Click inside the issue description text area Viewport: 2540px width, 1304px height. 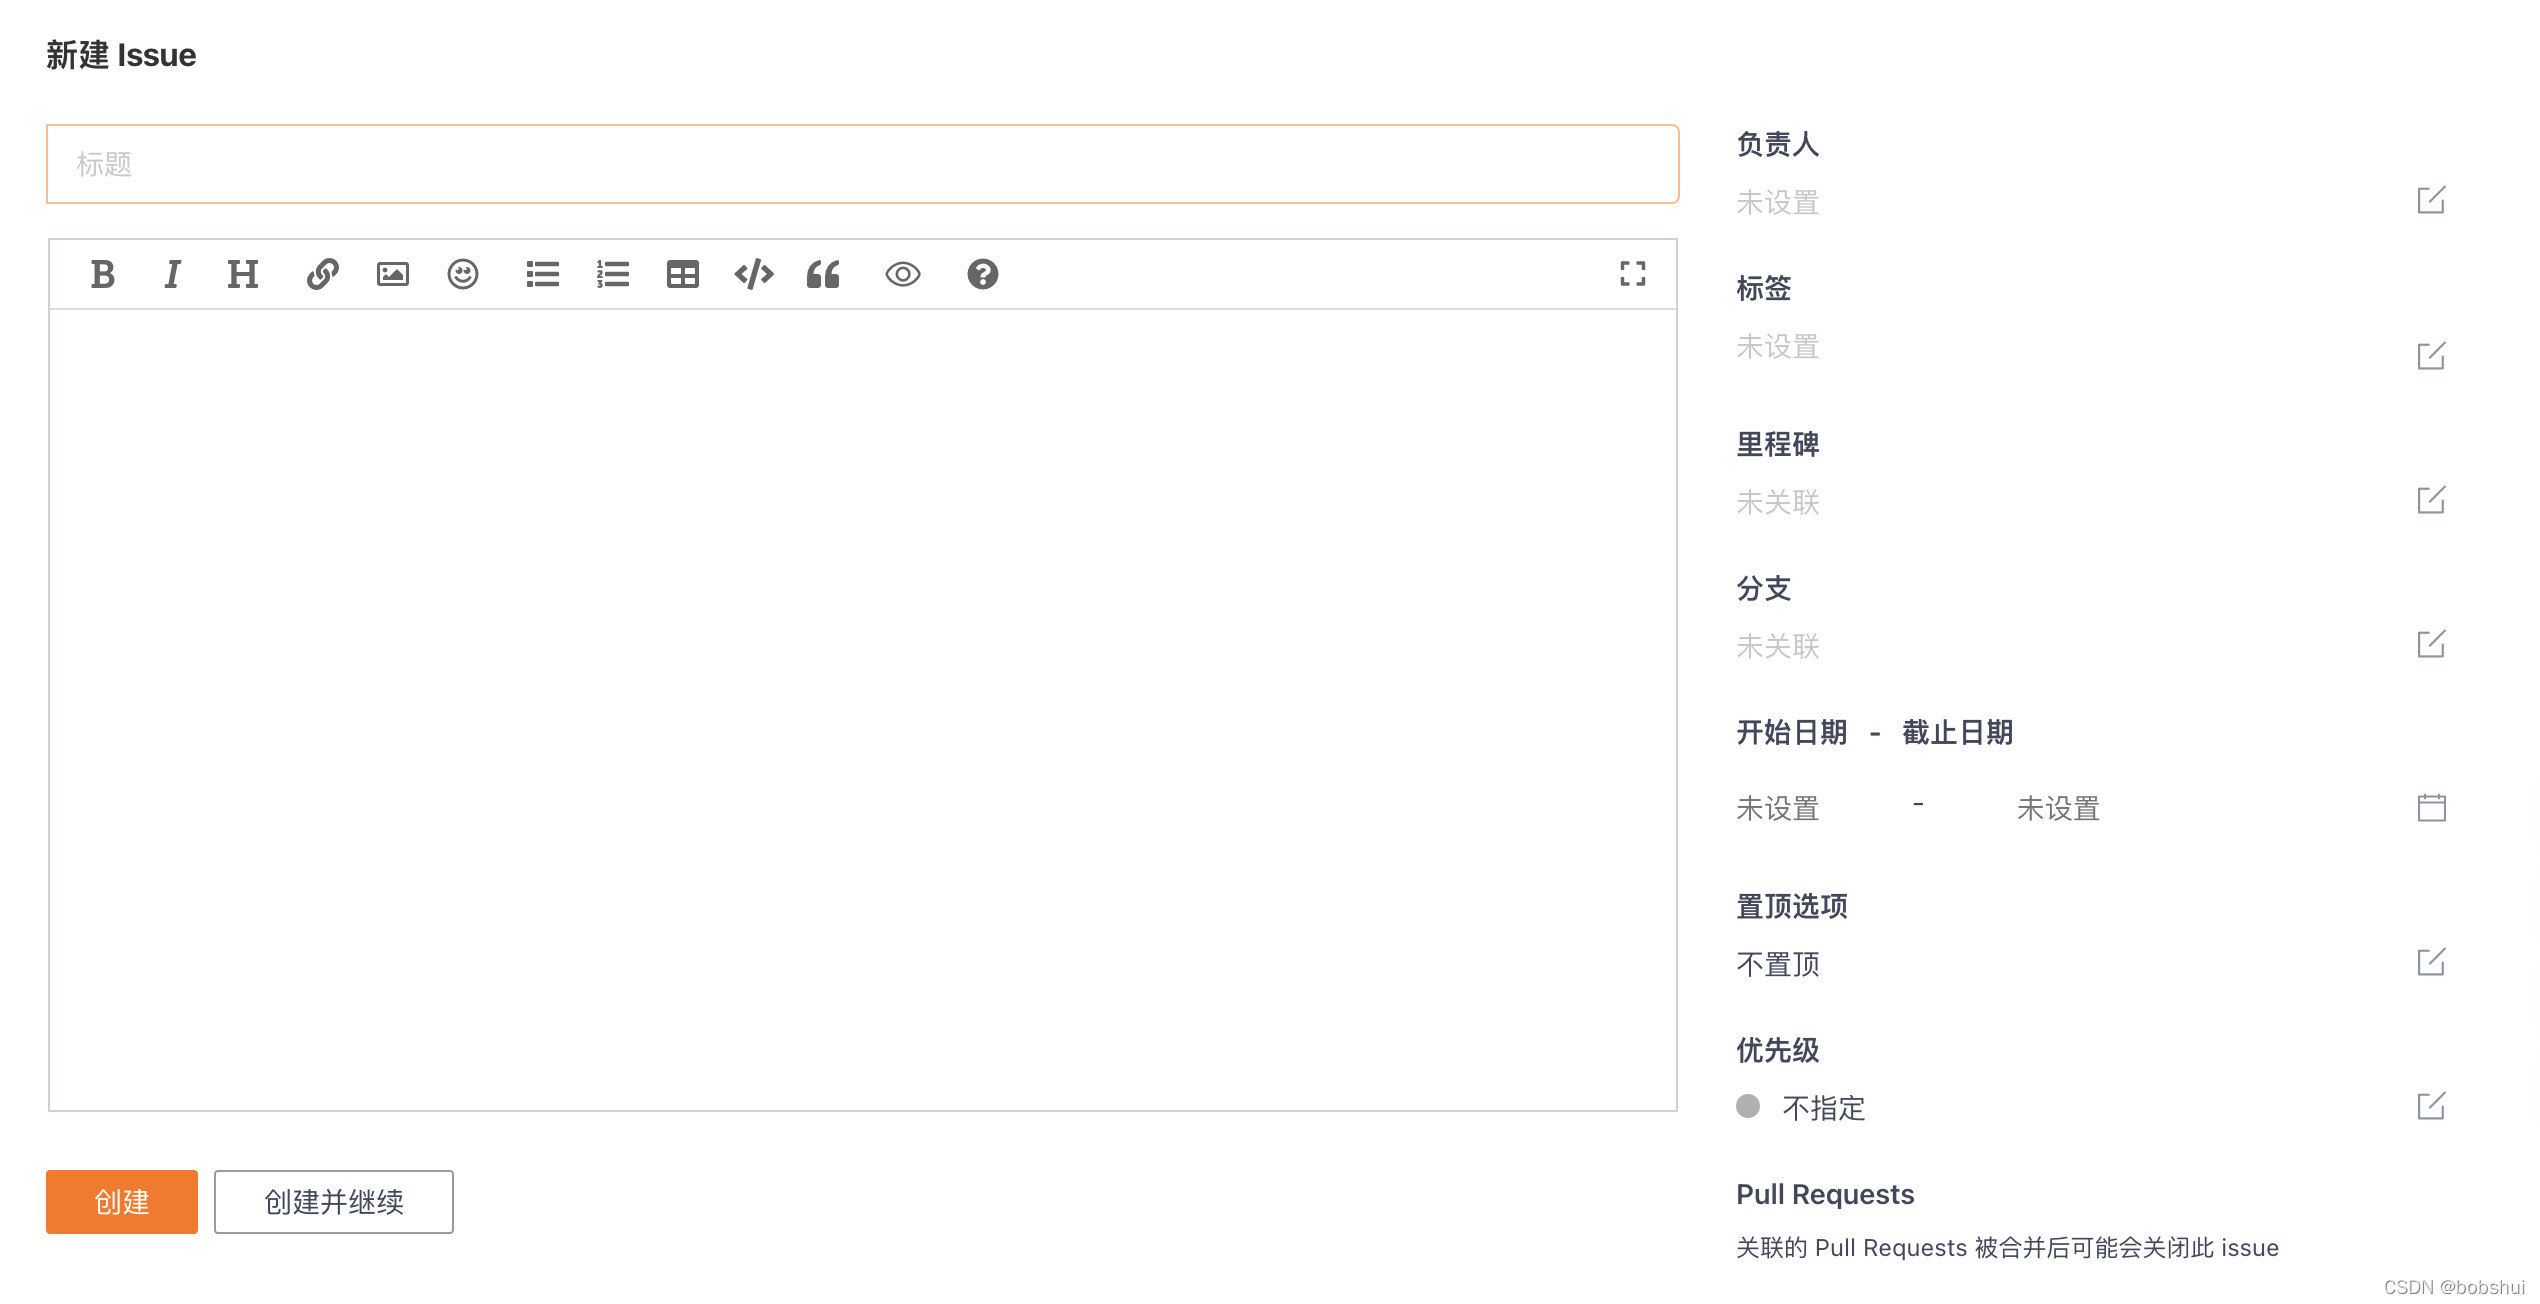862,710
